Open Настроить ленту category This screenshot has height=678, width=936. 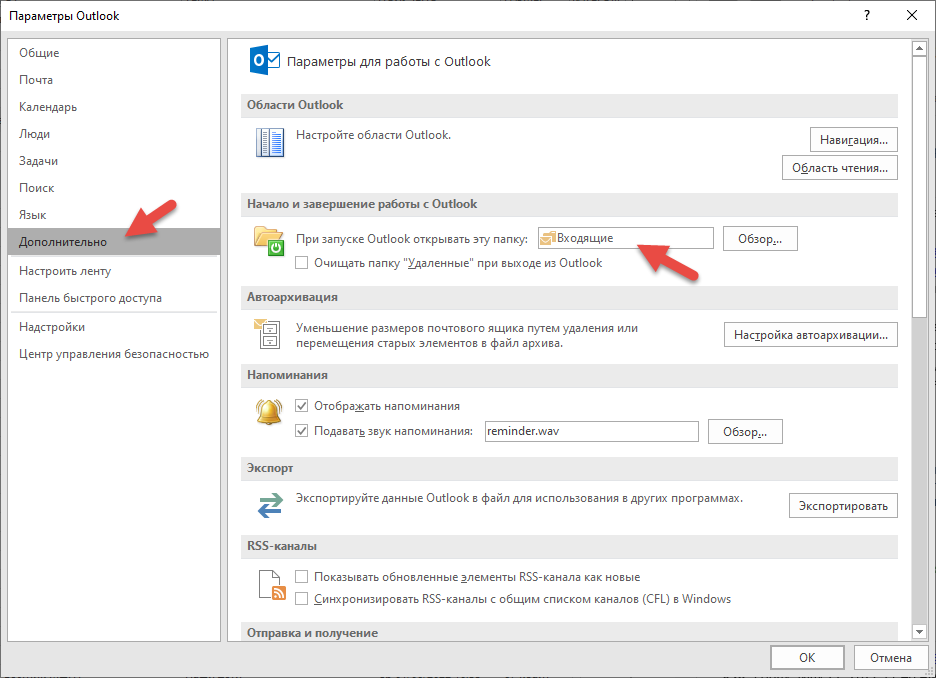click(x=114, y=271)
